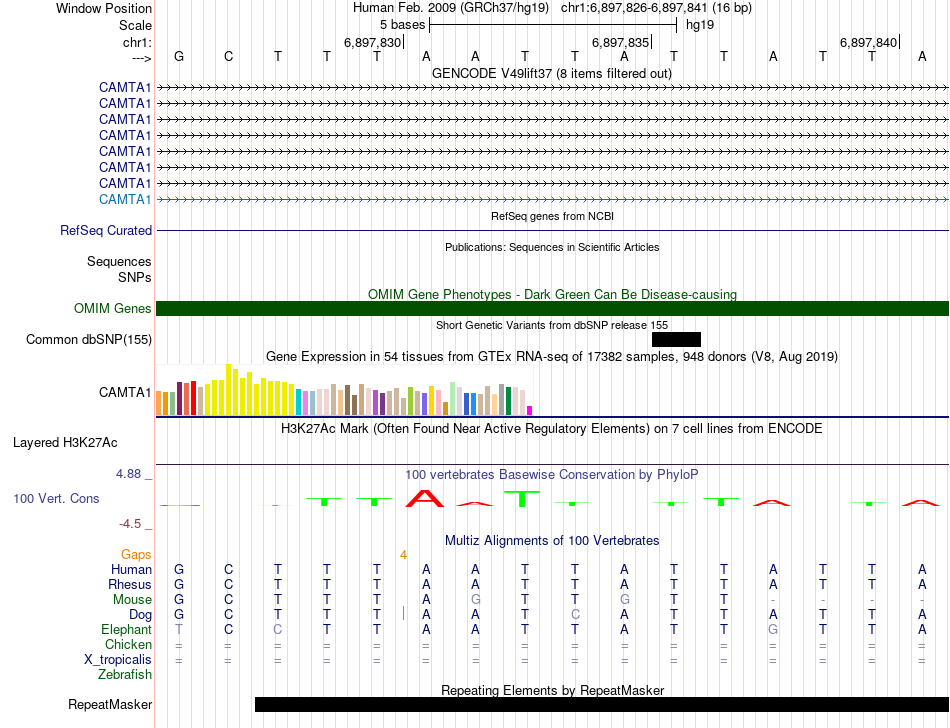Click the tallest yellow GTEx expression bar
The height and width of the screenshot is (728, 950).
click(x=228, y=389)
